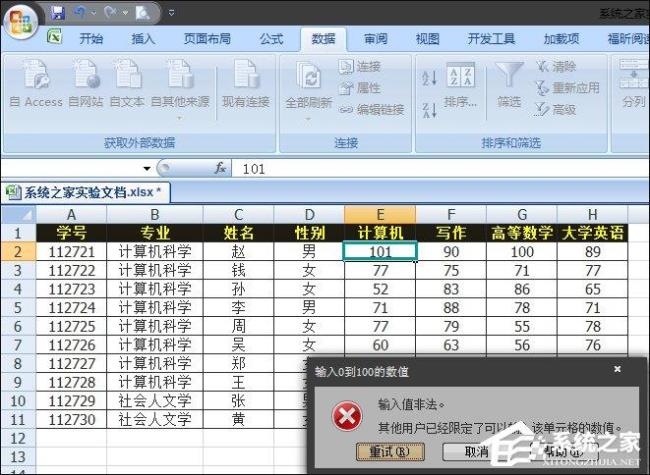Expand the quick access toolbar customize menu
Viewport: 650px width, 475px height.
click(x=171, y=13)
